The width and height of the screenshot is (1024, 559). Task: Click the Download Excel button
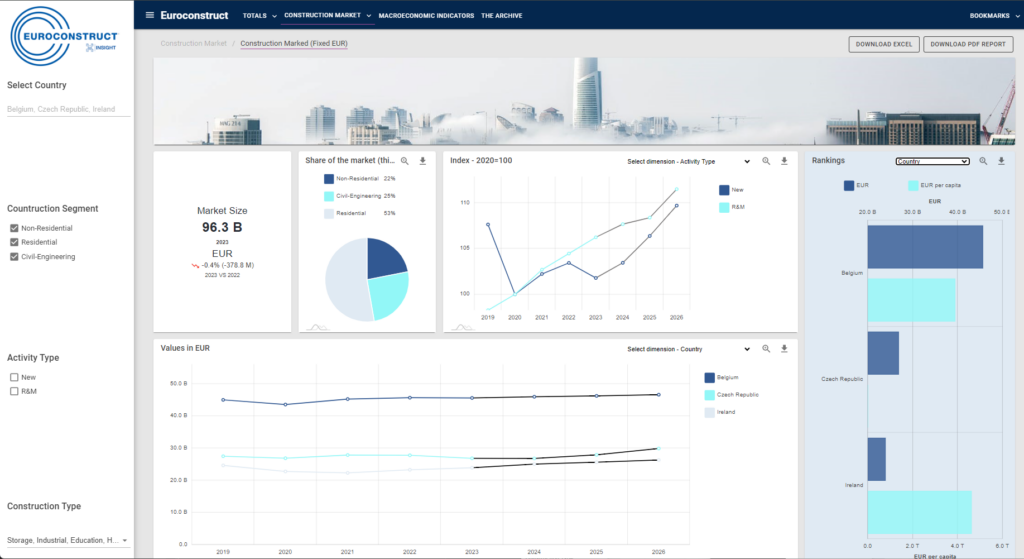tap(884, 44)
